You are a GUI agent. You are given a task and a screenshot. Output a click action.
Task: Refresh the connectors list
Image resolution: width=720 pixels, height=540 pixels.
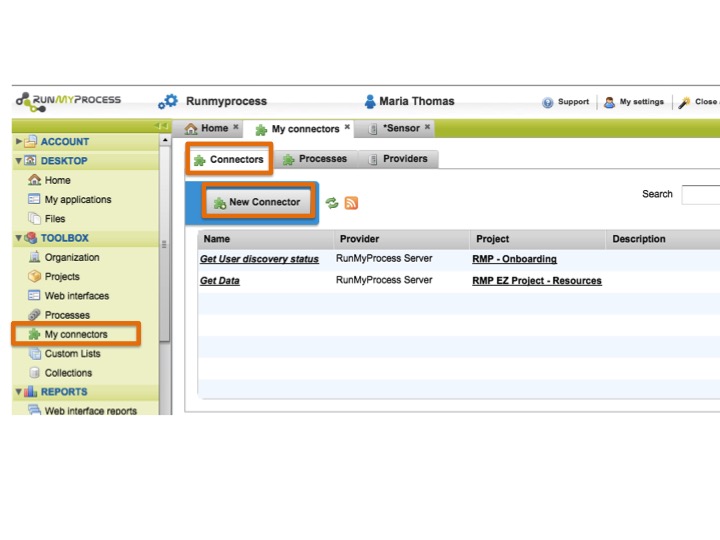pyautogui.click(x=332, y=202)
